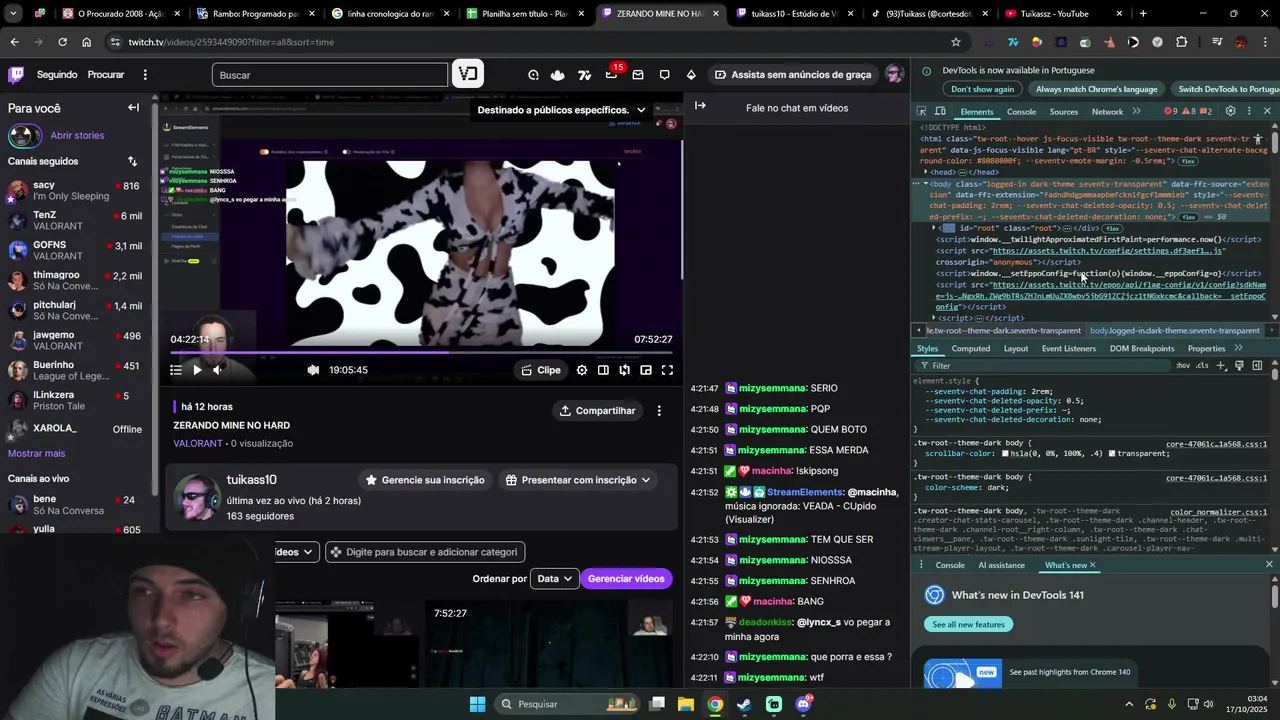Click Don't show again in DevTools
Viewport: 1280px width, 720px height.
tap(982, 89)
